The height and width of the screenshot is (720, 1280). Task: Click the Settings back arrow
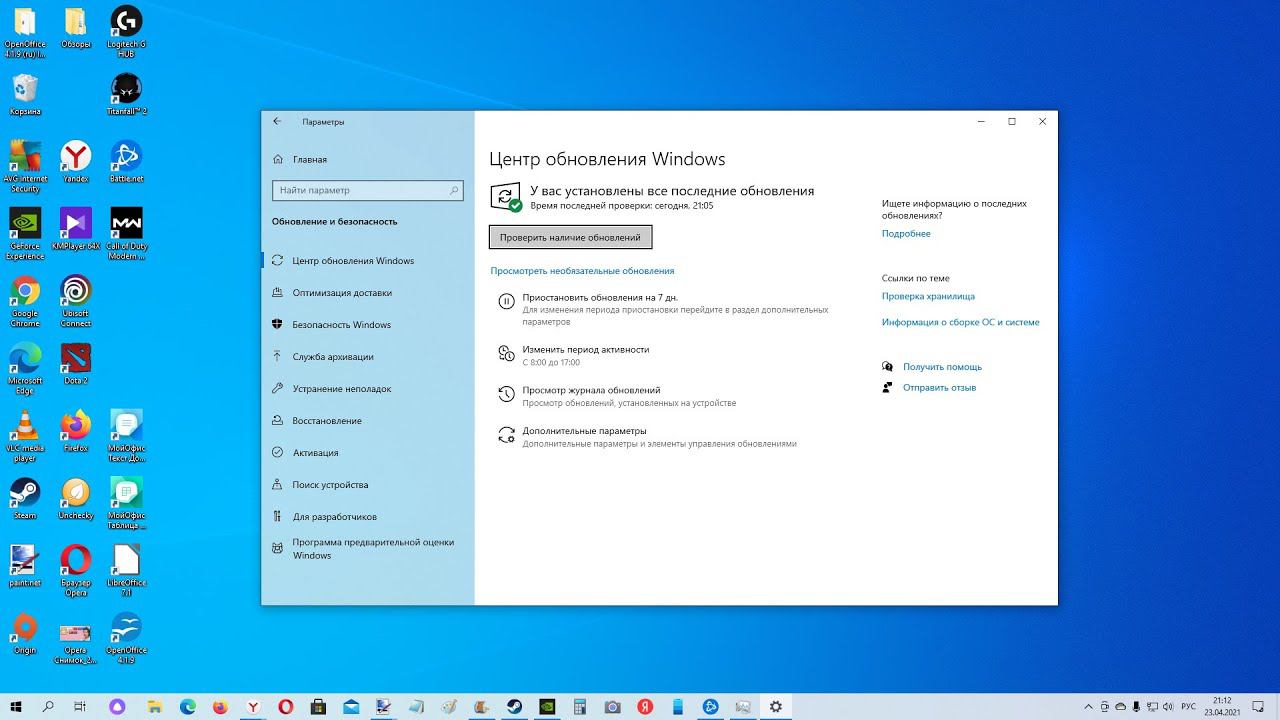pos(277,121)
